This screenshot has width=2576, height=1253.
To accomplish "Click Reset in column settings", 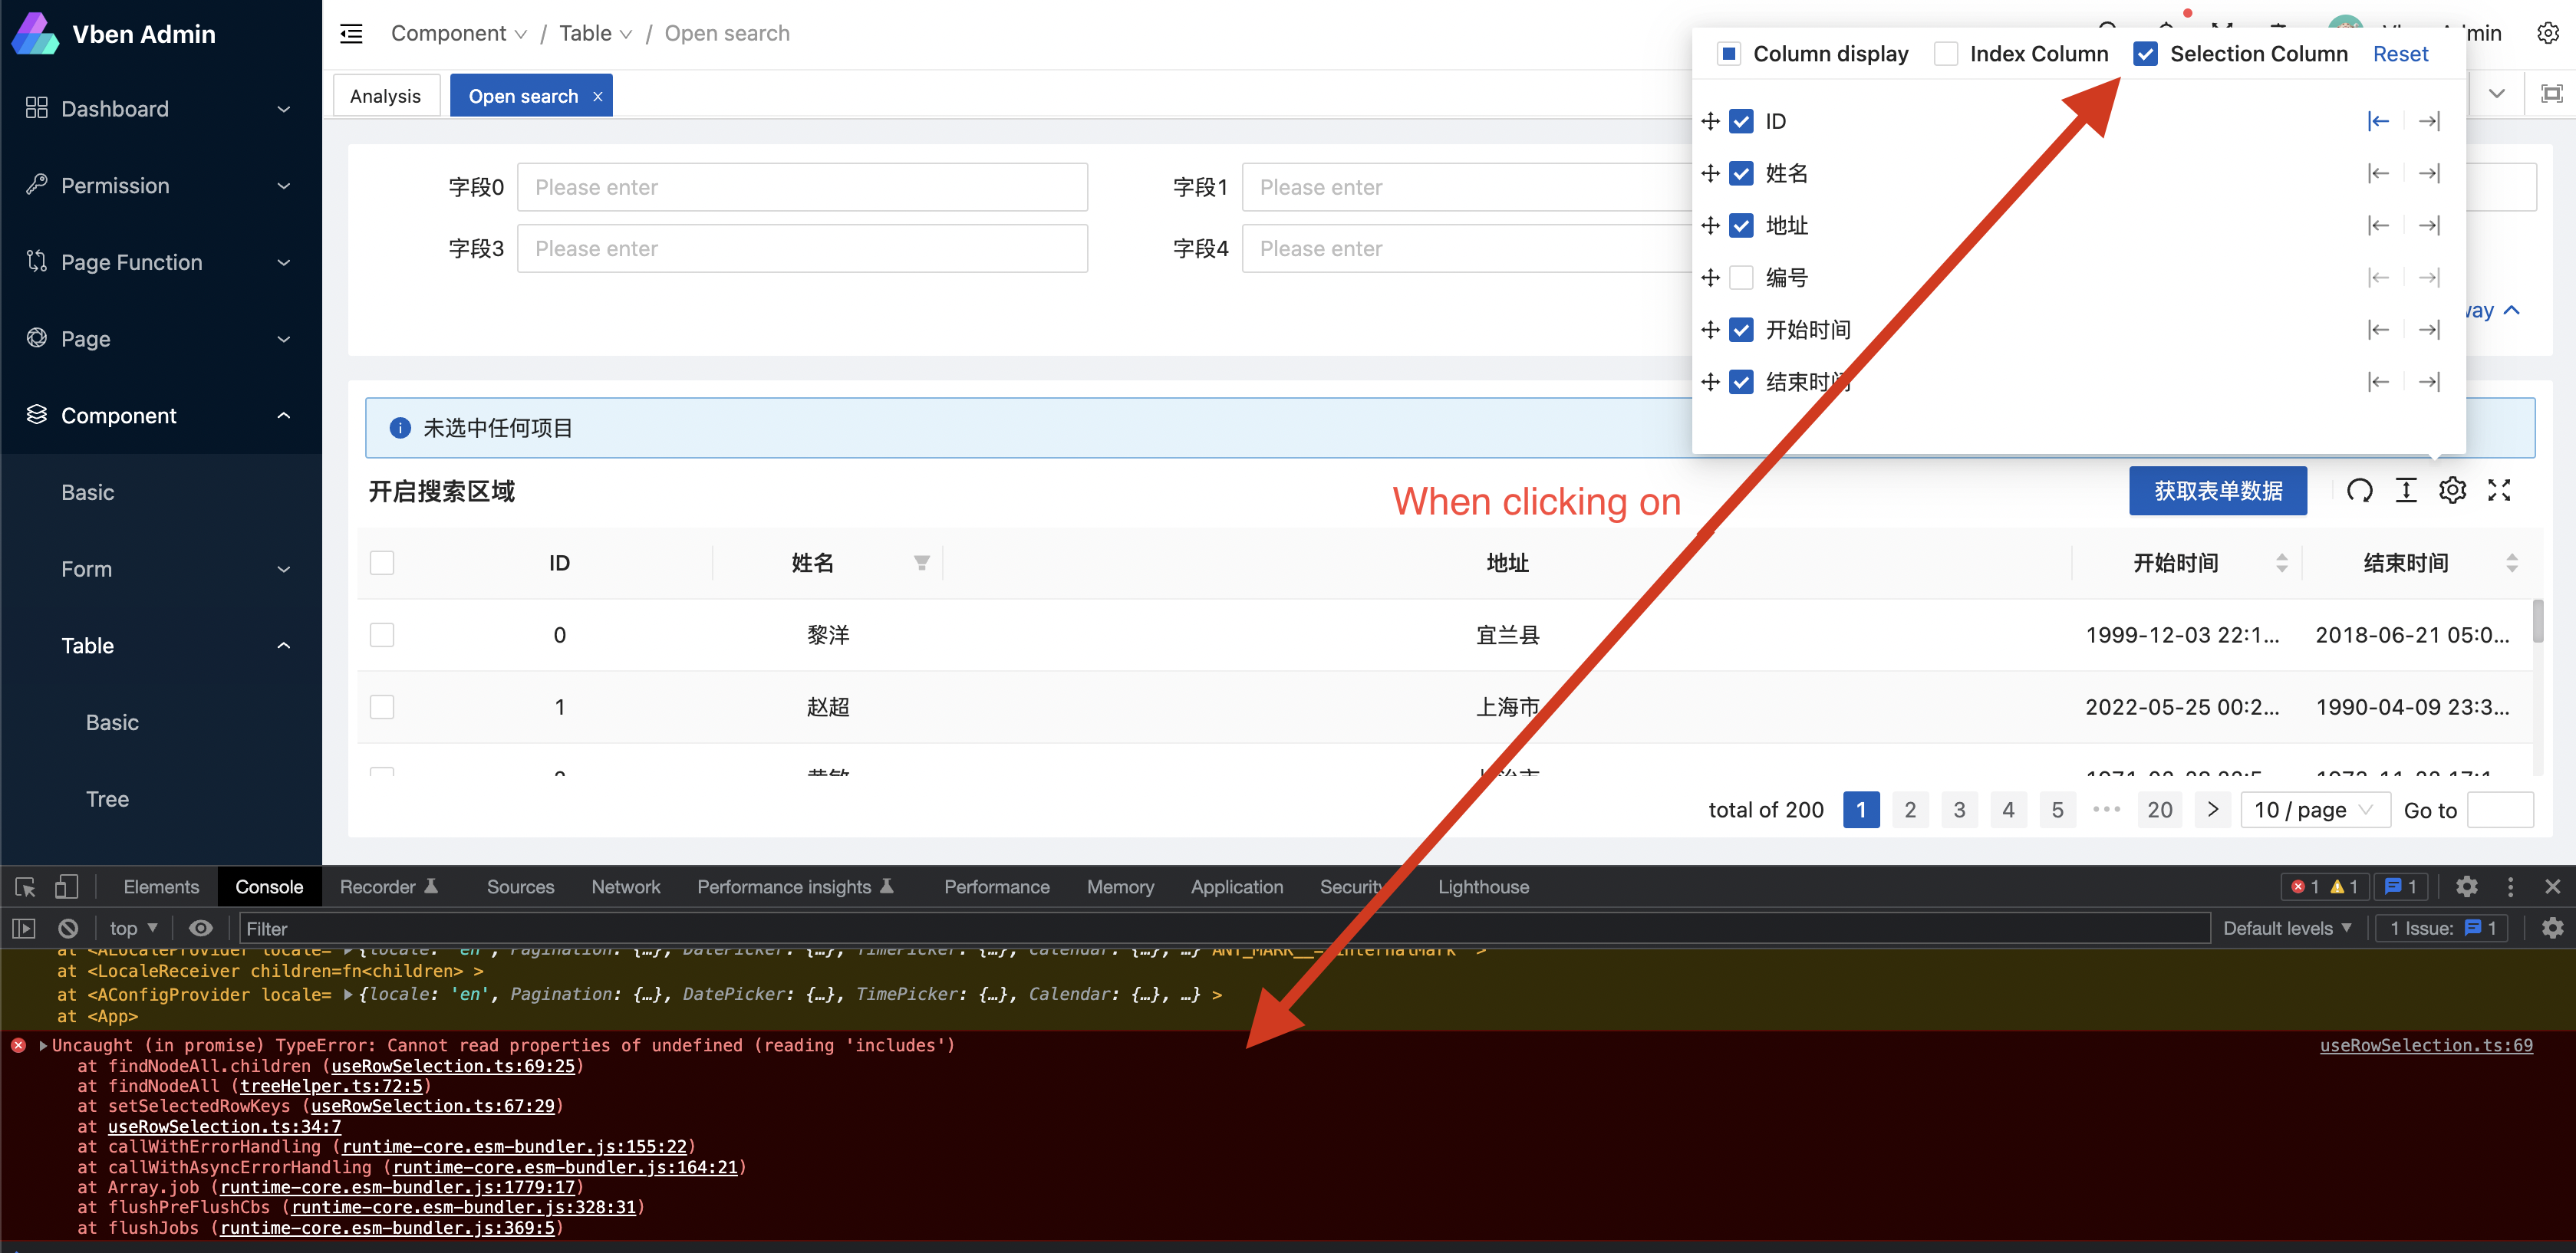I will pyautogui.click(x=2400, y=54).
